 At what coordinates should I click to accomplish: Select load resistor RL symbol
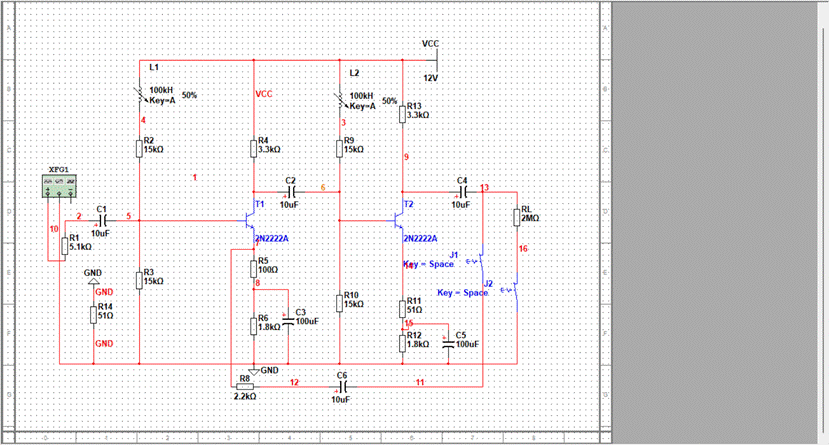pyautogui.click(x=517, y=217)
